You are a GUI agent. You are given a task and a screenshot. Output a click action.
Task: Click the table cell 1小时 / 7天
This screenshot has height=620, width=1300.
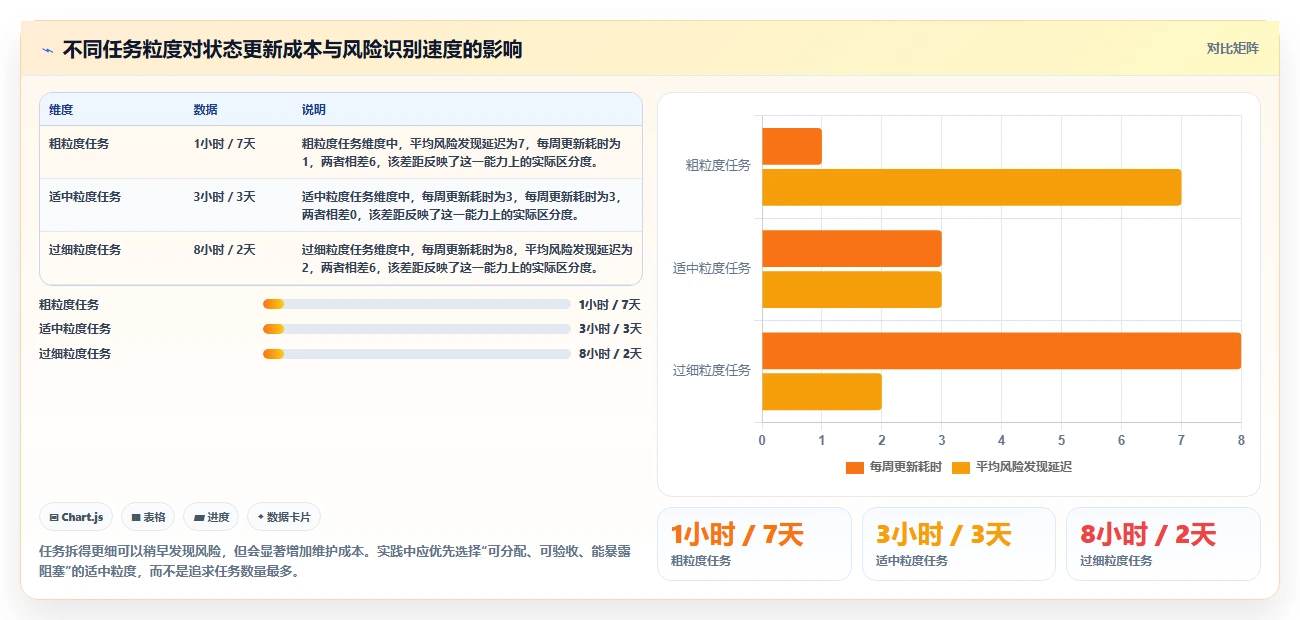pyautogui.click(x=225, y=144)
